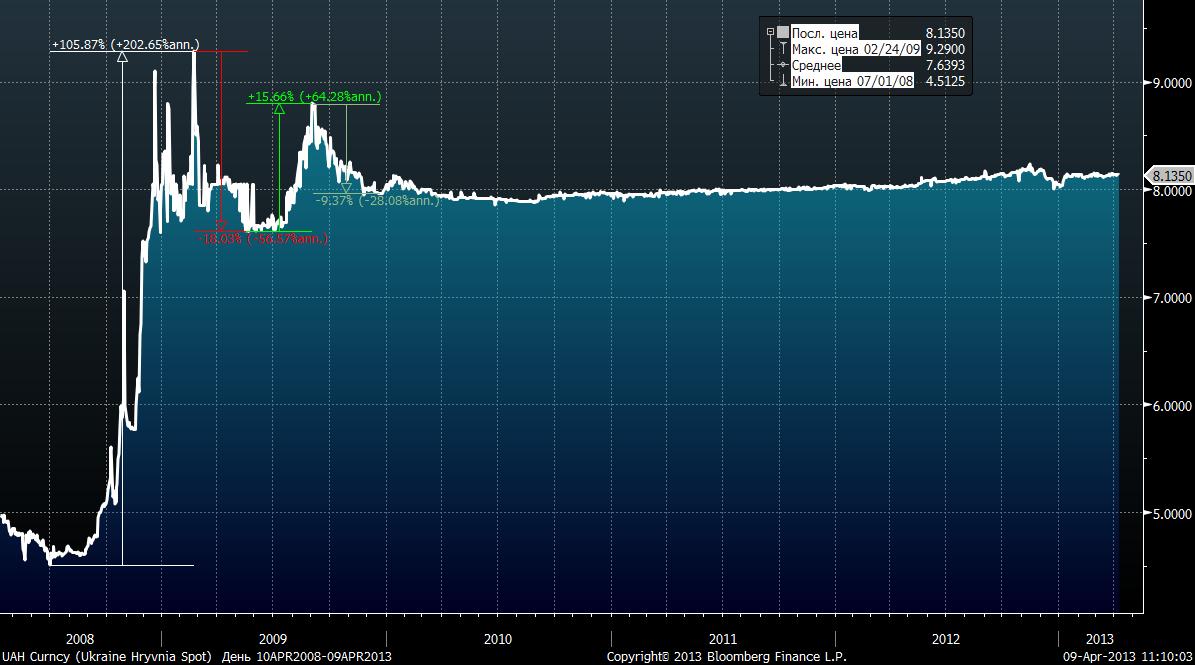Click the red down-arrow of -18.03% annotation
1195x665 pixels.
(221, 224)
